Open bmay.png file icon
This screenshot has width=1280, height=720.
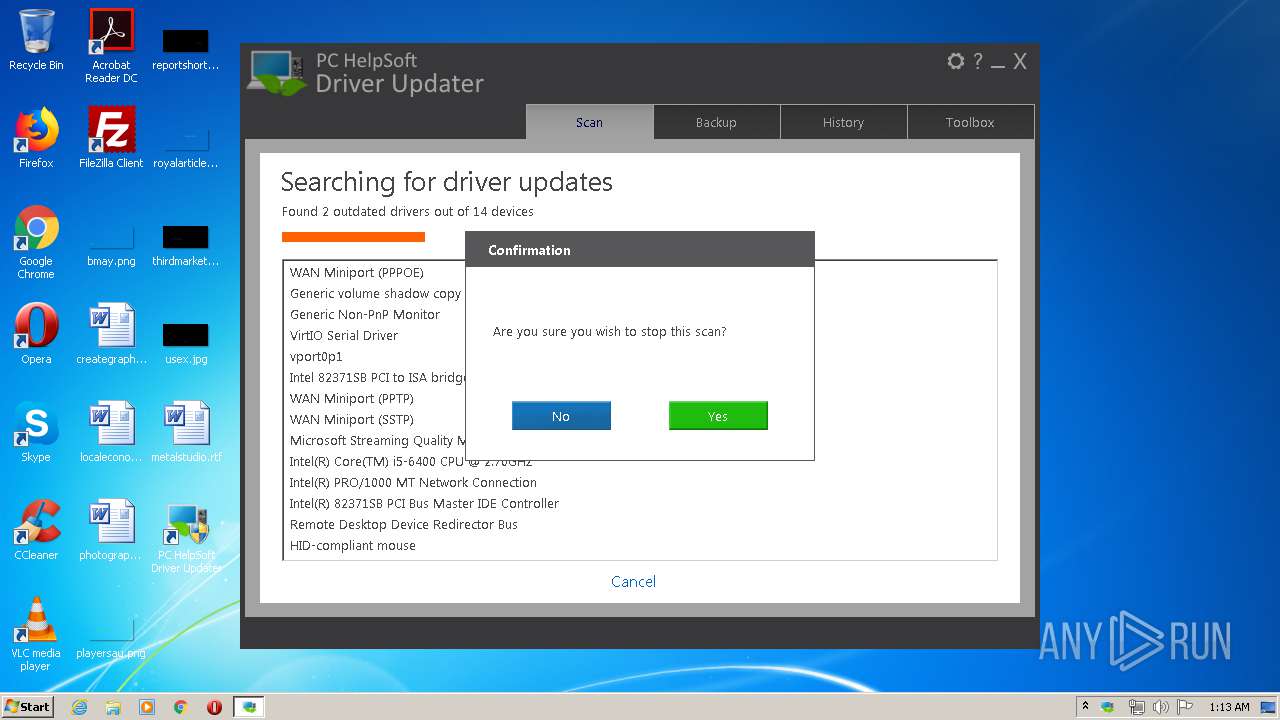pyautogui.click(x=111, y=244)
